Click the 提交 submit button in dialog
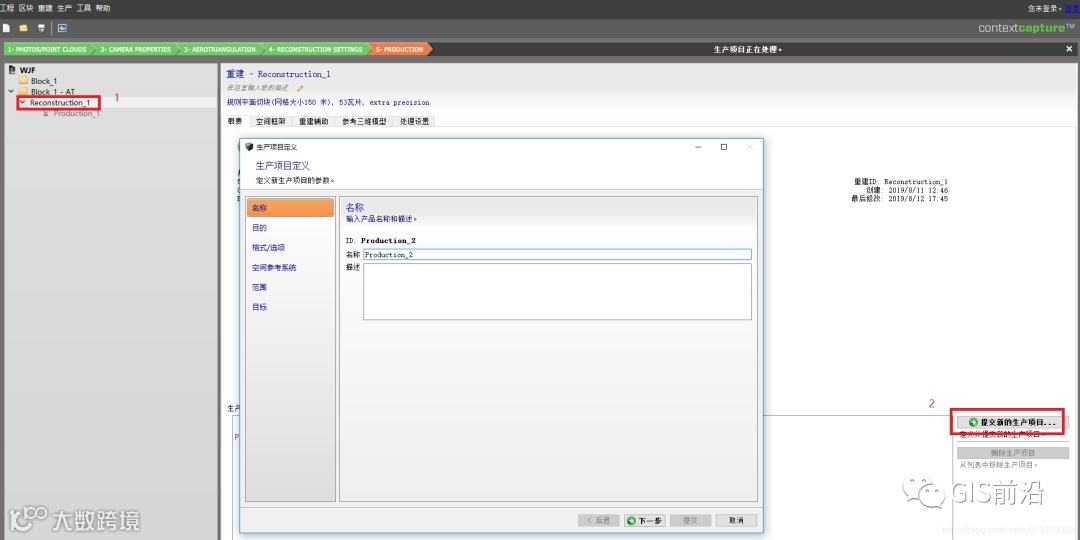The width and height of the screenshot is (1080, 540). coord(690,521)
